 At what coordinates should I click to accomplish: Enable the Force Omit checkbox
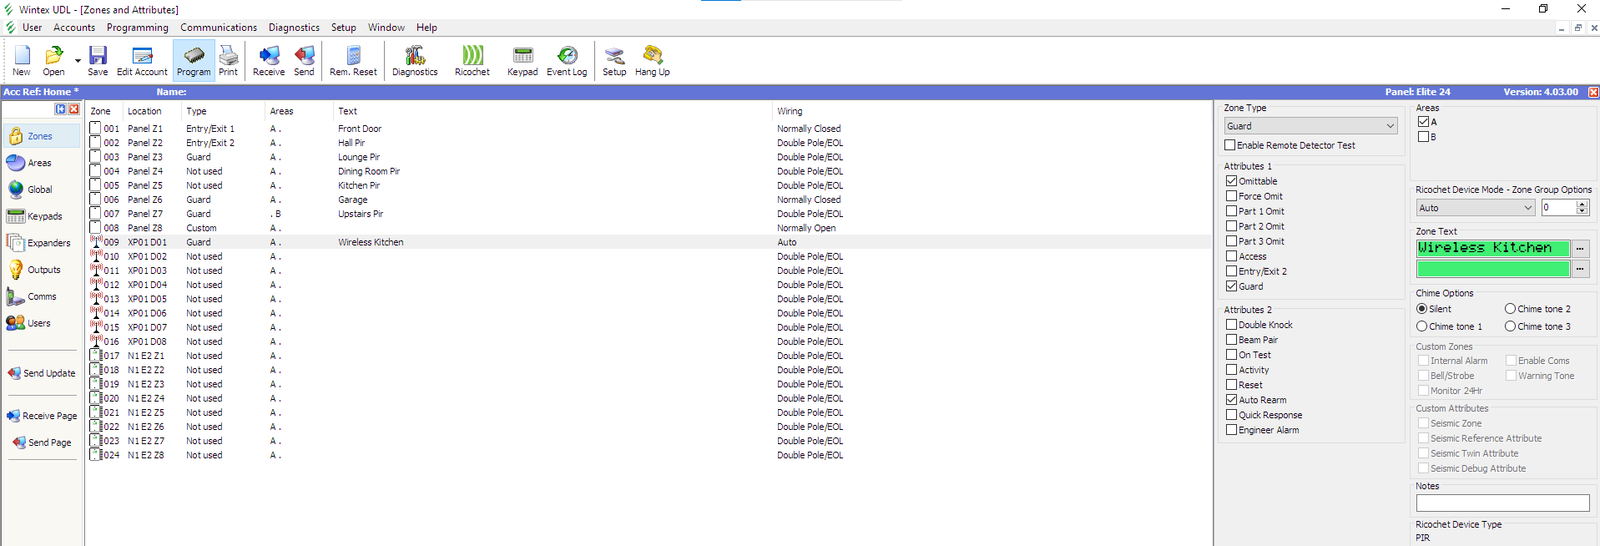[x=1232, y=197]
